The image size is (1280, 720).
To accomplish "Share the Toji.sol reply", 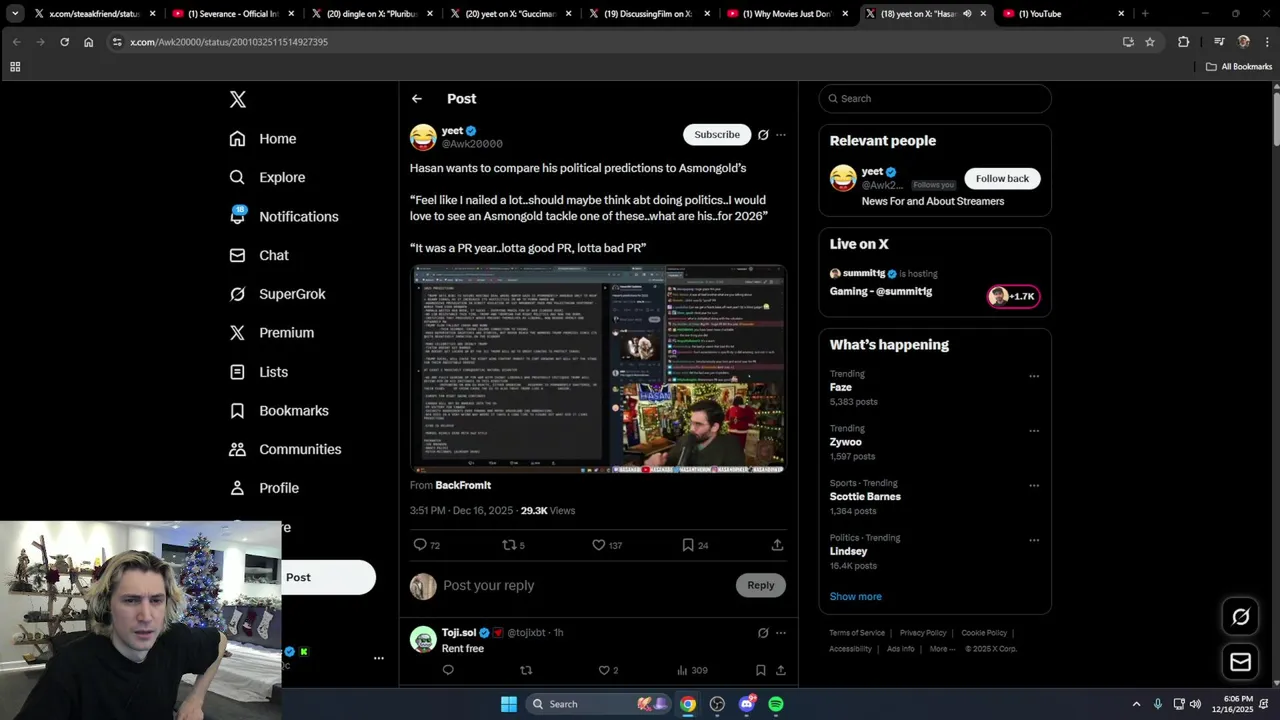I will tap(781, 670).
